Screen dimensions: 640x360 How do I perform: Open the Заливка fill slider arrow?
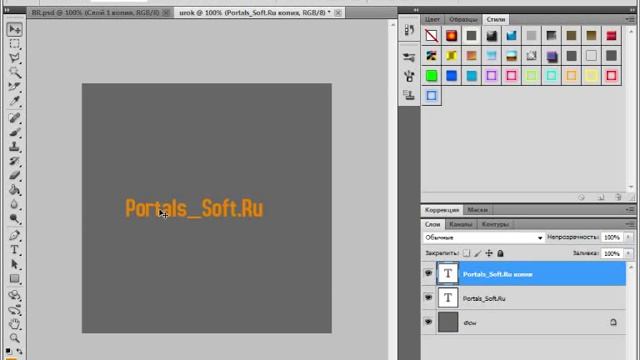point(629,253)
